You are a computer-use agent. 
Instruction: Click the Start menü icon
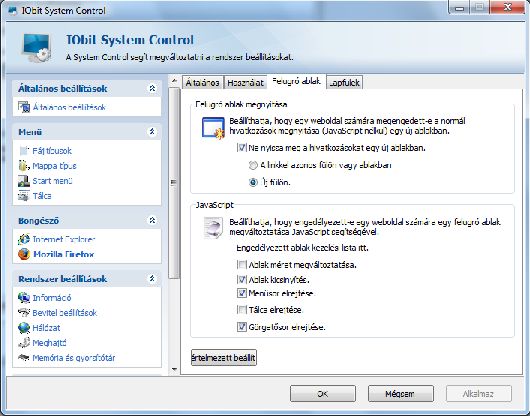pyautogui.click(x=24, y=181)
